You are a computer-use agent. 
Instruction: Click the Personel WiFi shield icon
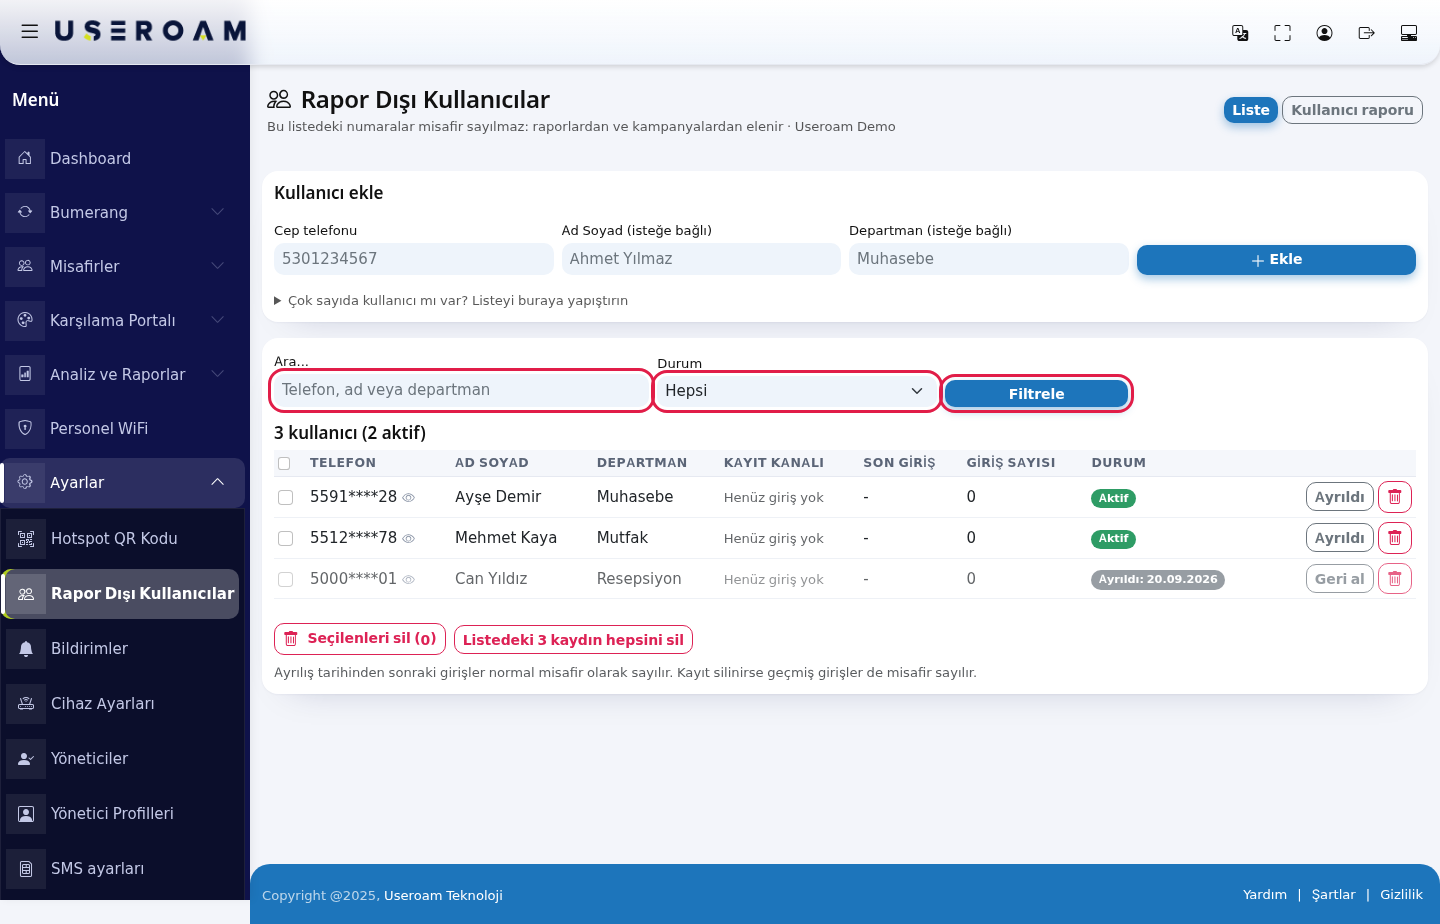tap(25, 428)
